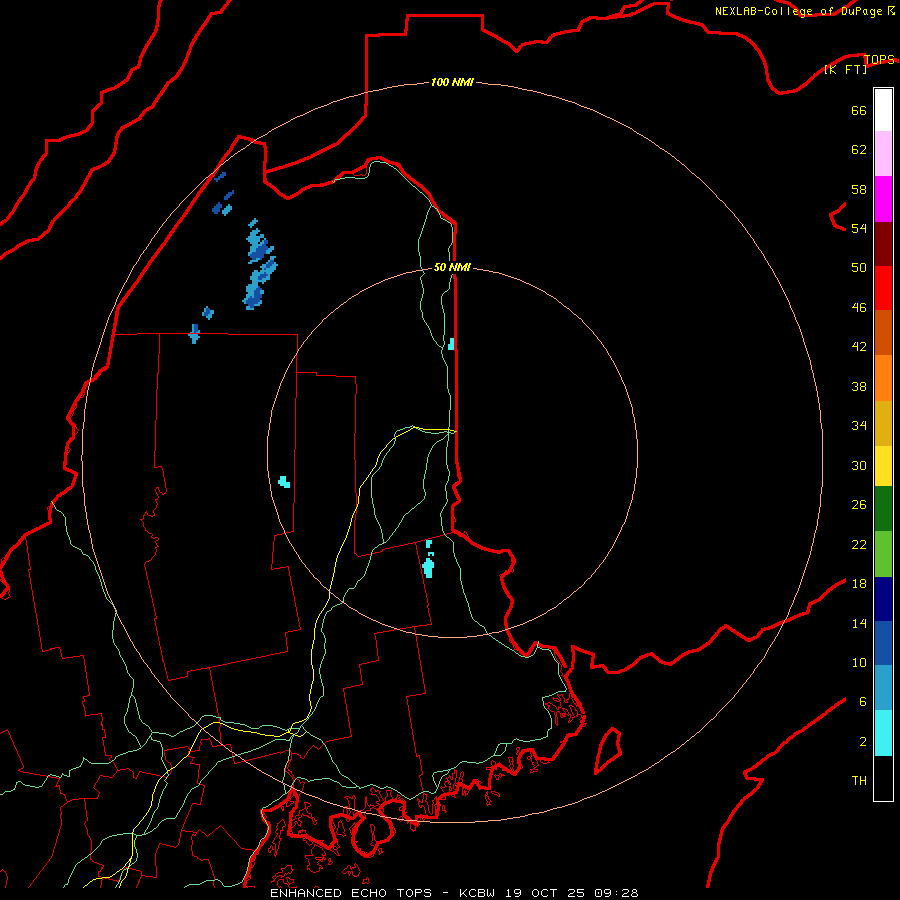
Task: Click the "ENHANCED ECHO TOPS" product title
Action: pyautogui.click(x=351, y=893)
